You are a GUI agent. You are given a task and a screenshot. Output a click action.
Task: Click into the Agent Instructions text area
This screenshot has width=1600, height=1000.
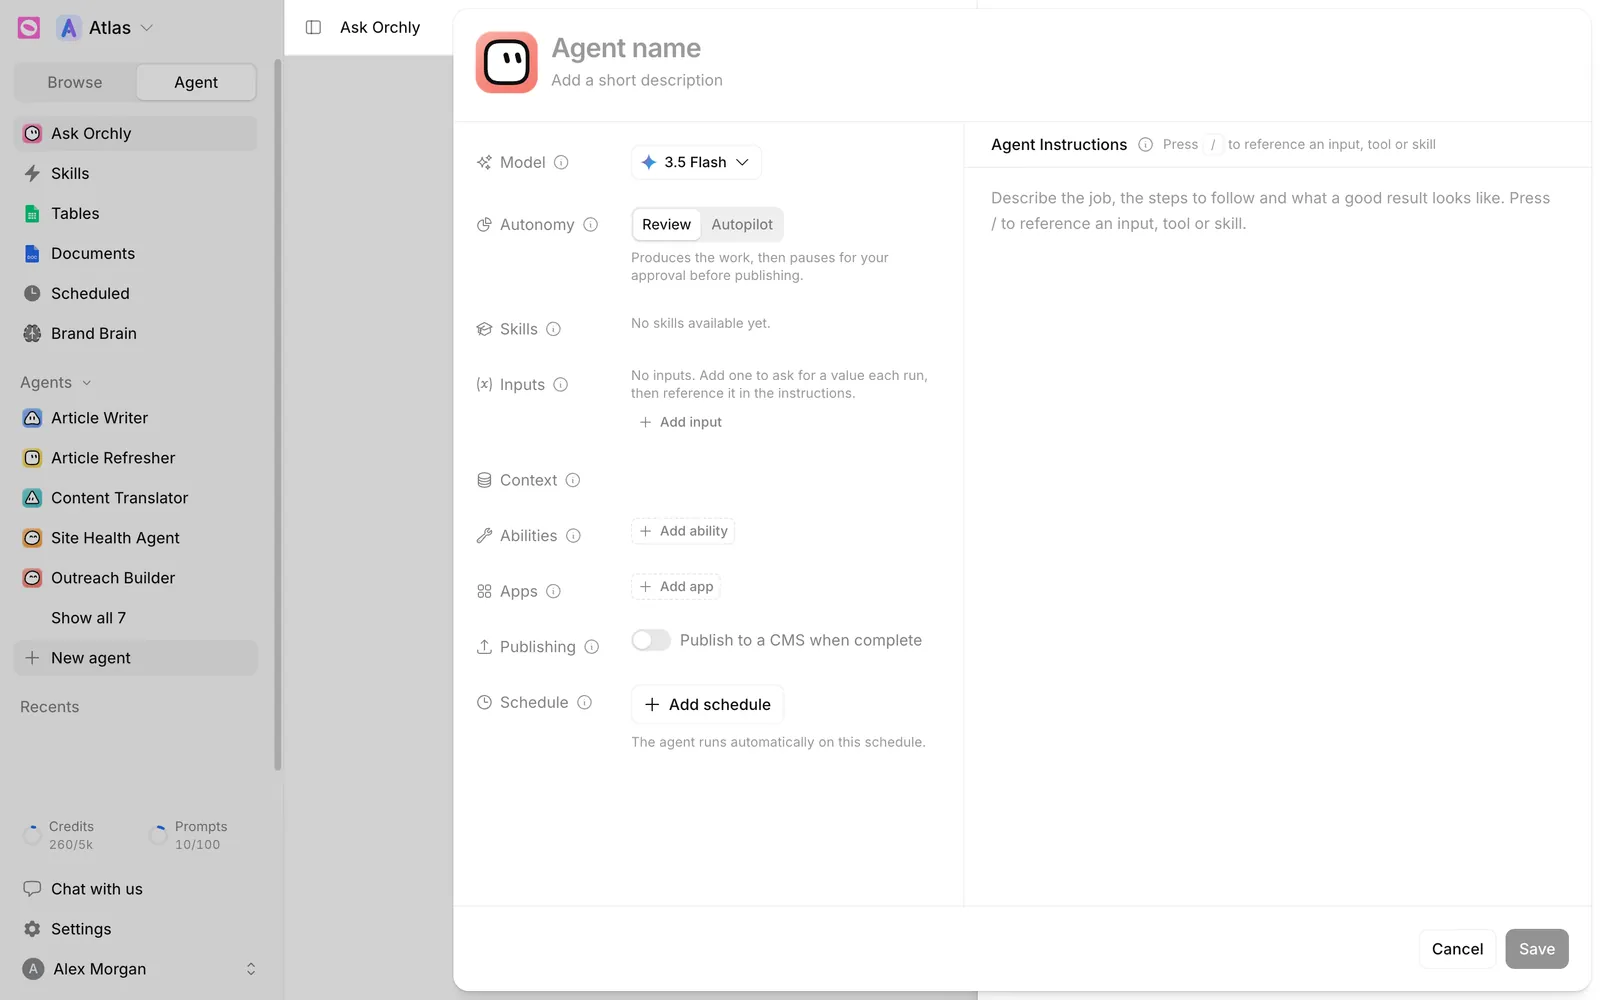1278,536
